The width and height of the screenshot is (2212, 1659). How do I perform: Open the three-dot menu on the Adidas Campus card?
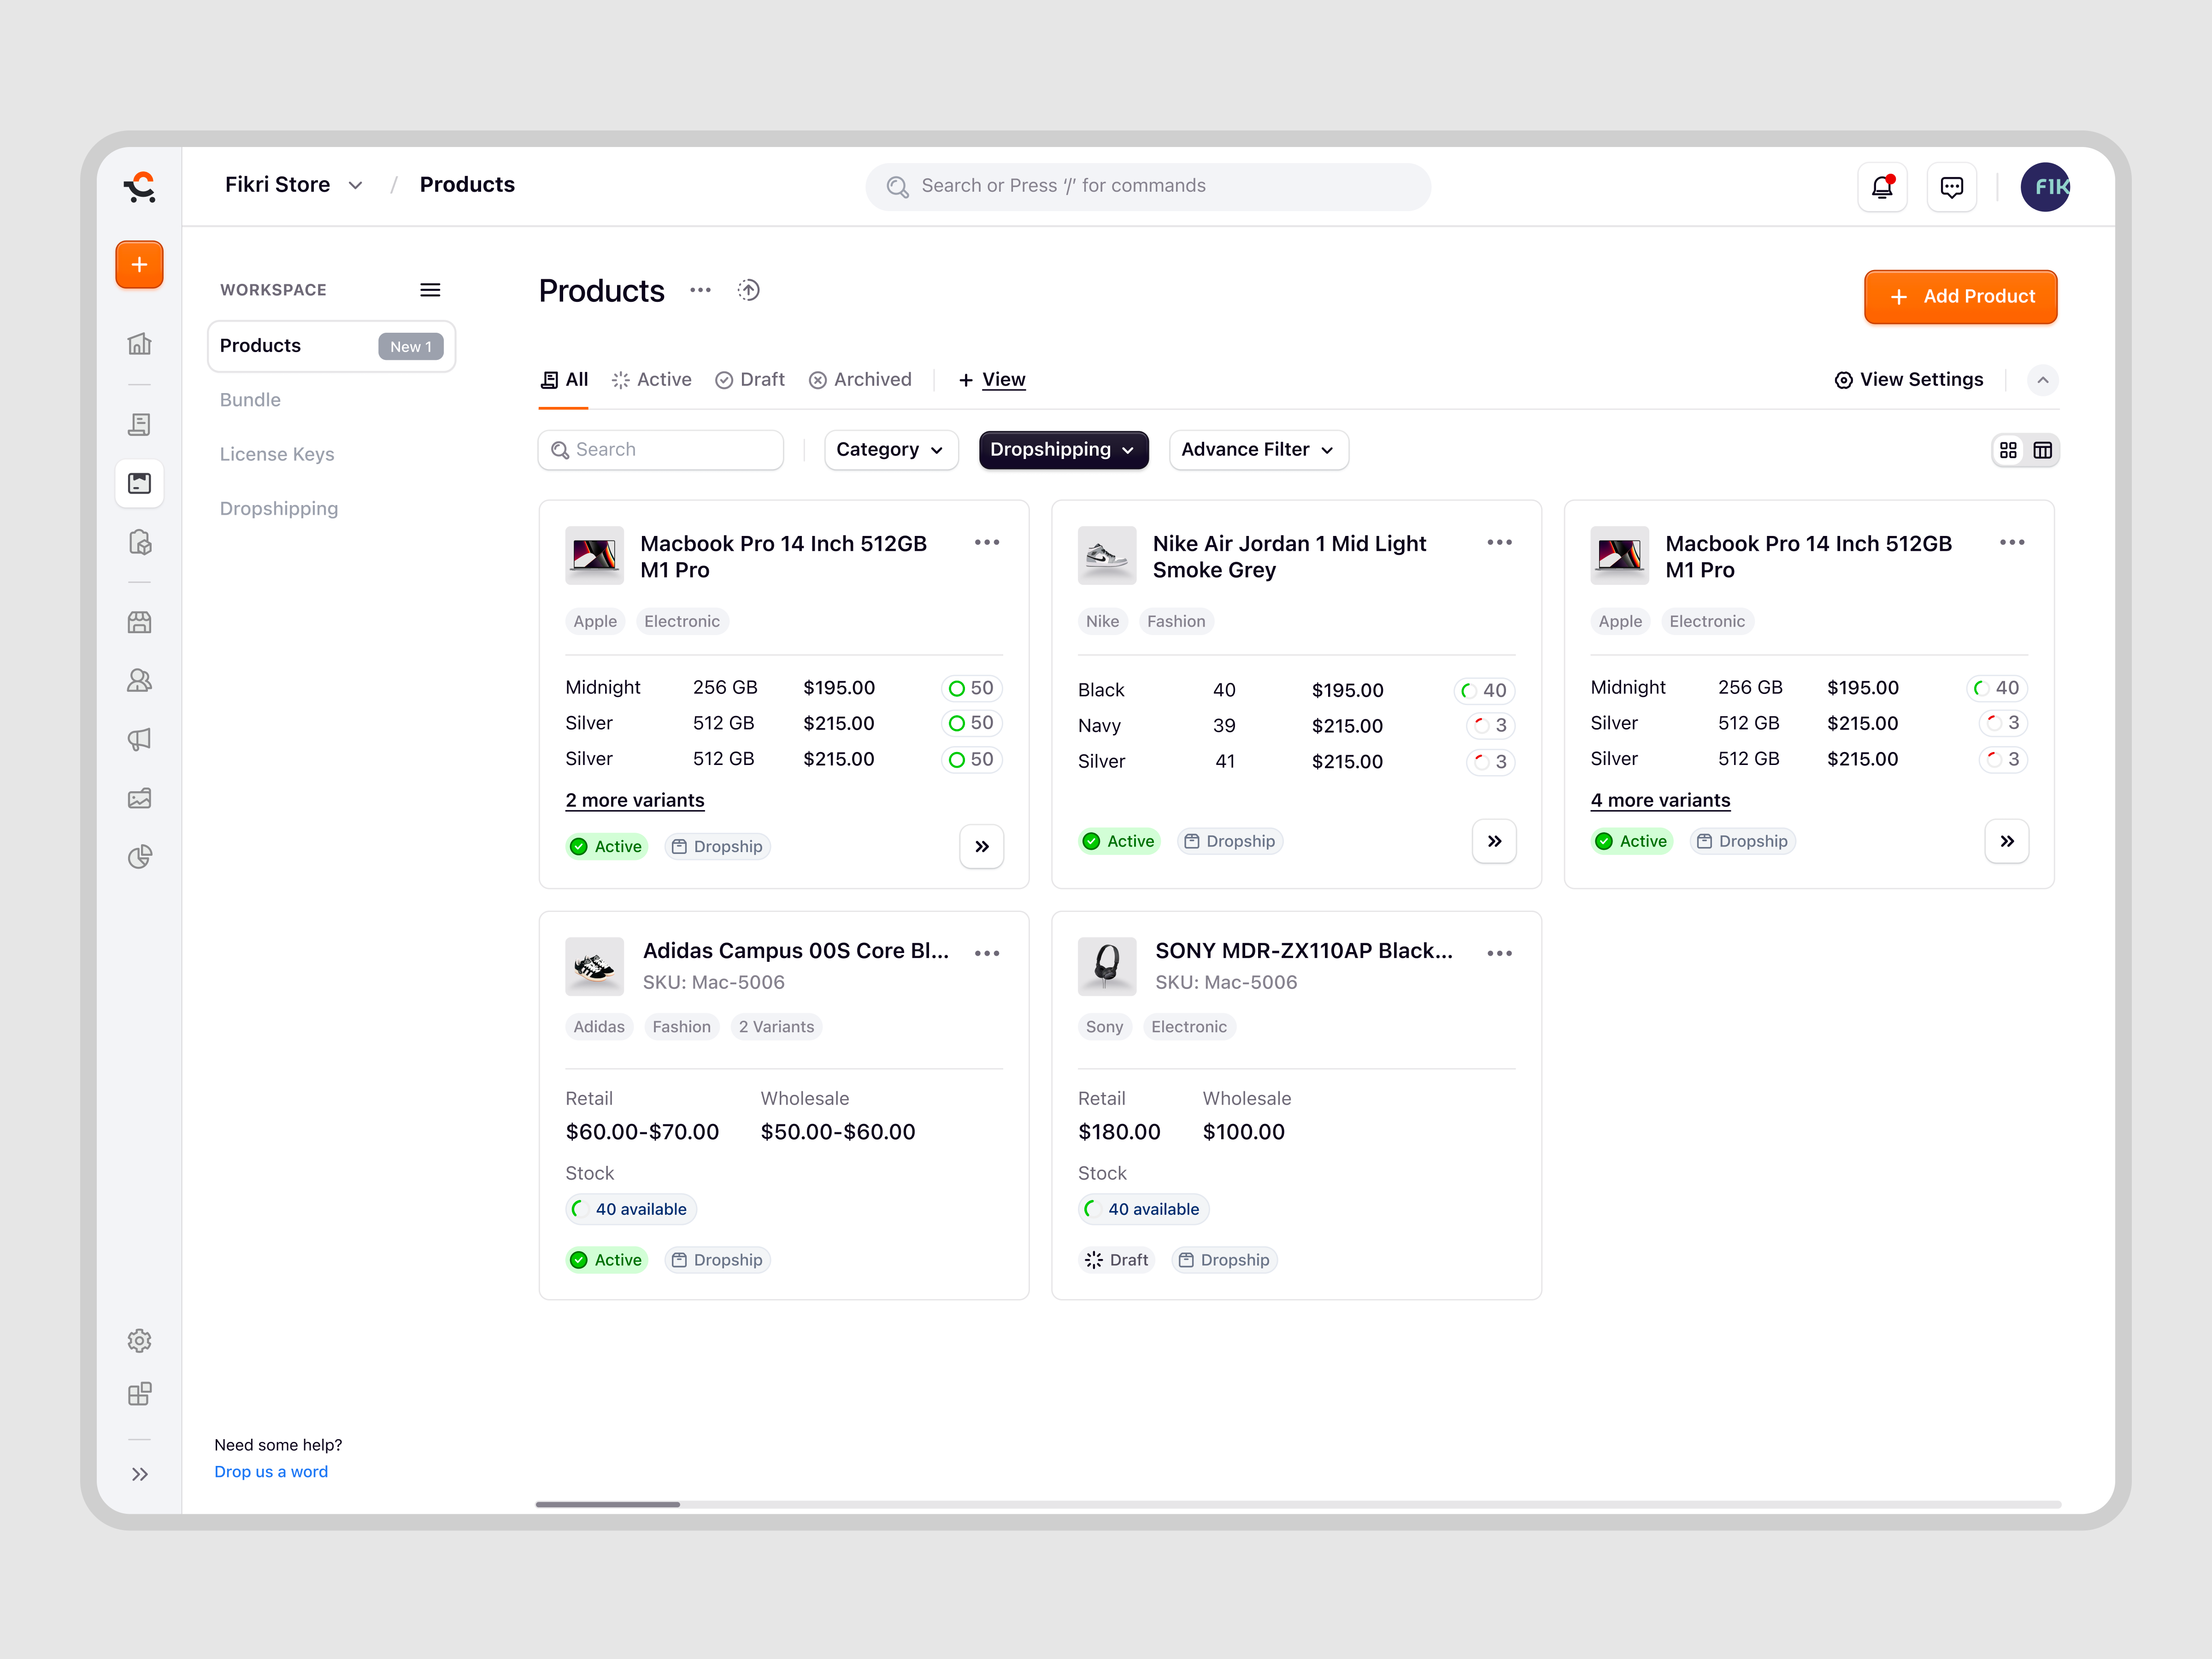click(x=987, y=953)
